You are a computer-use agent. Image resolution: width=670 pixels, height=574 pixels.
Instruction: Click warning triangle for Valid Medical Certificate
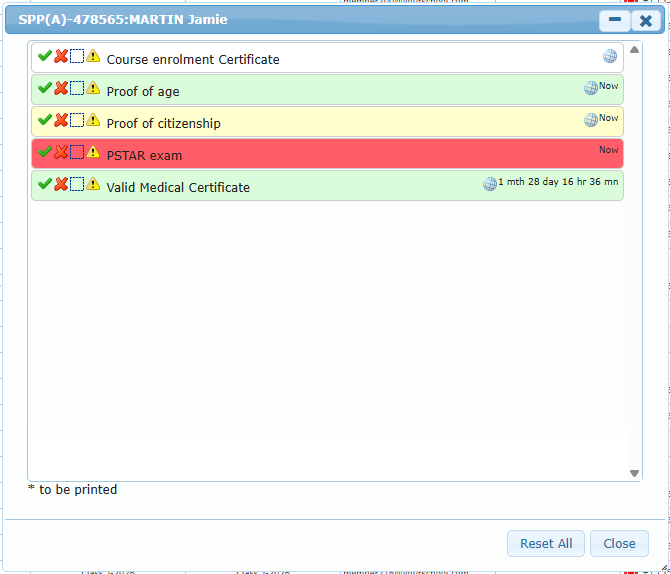[93, 184]
